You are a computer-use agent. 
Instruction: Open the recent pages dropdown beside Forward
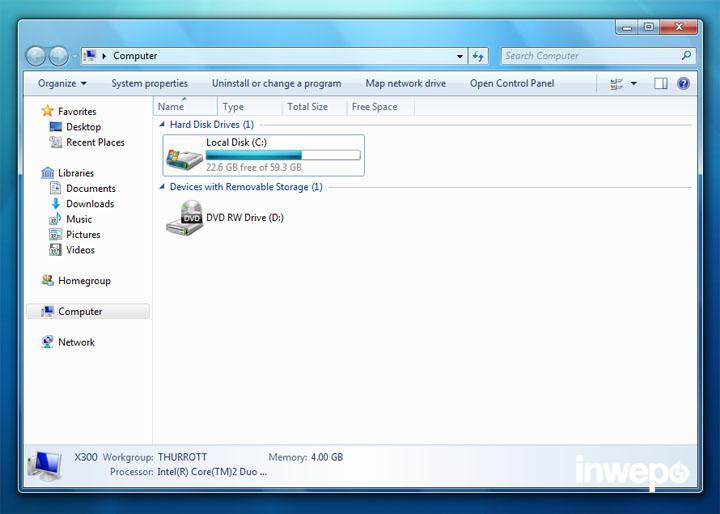[74, 56]
